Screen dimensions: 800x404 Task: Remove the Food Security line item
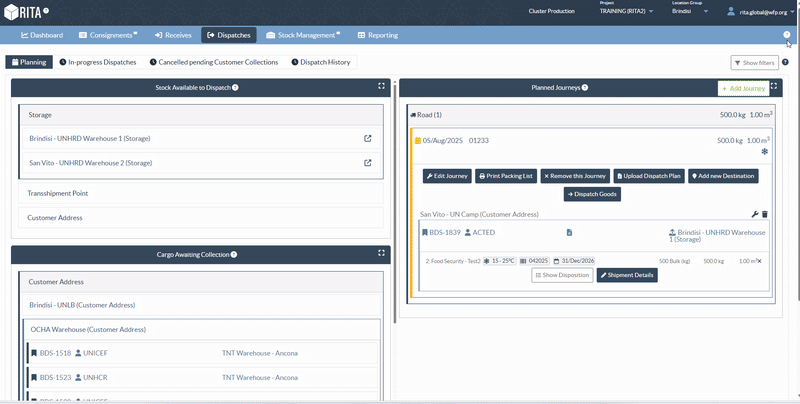click(759, 261)
